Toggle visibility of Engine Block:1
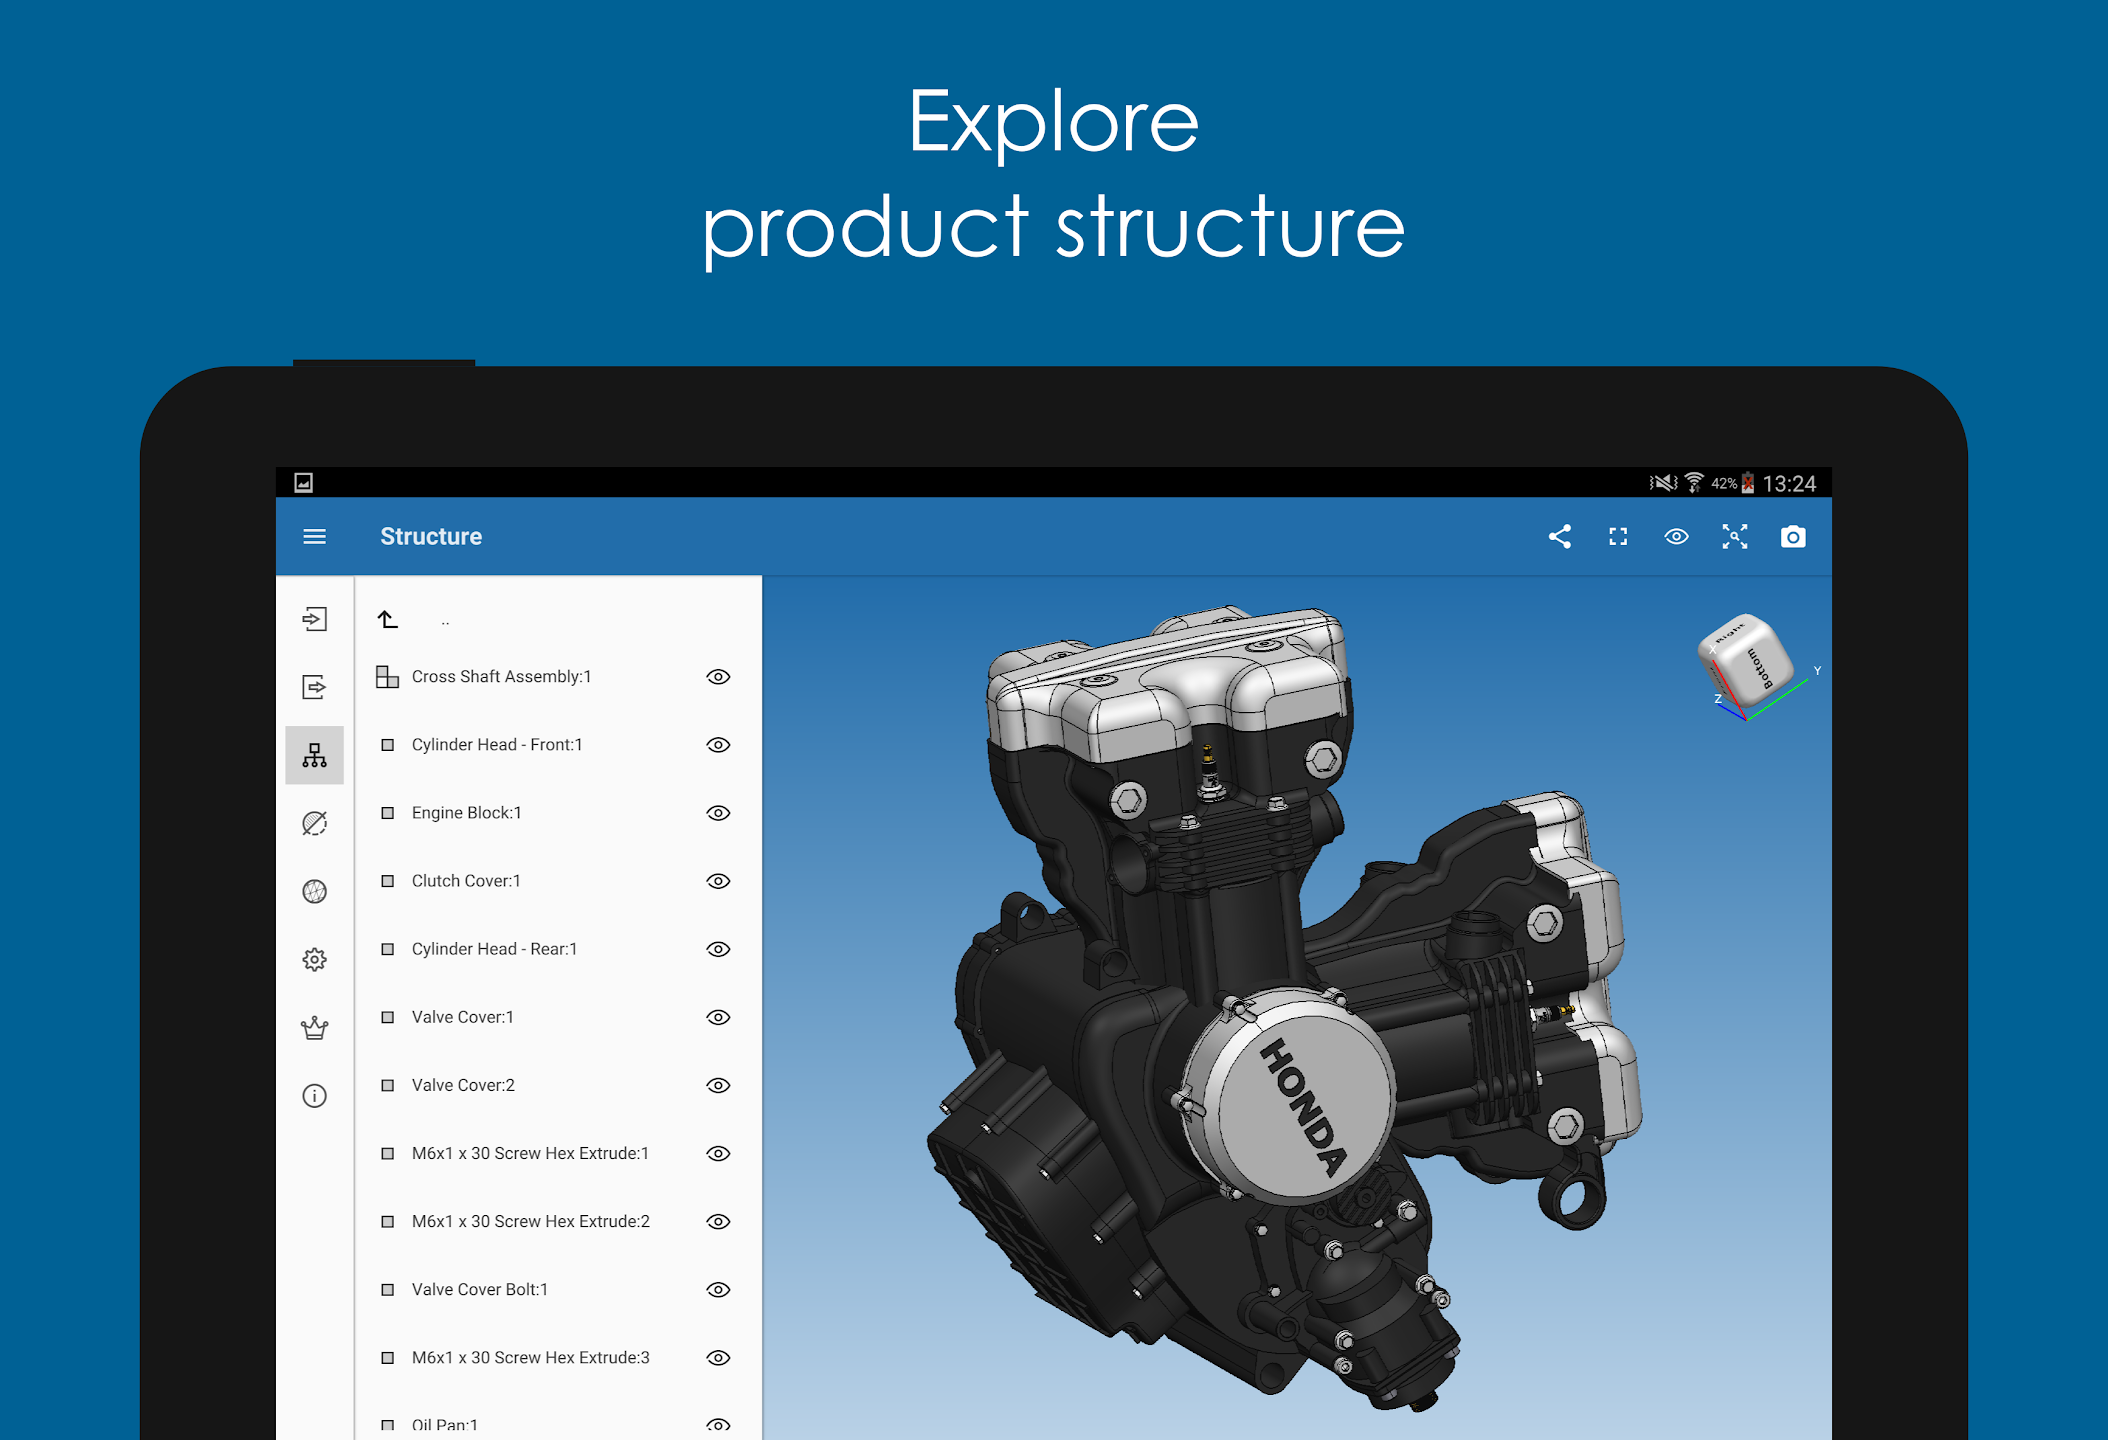This screenshot has height=1440, width=2108. tap(718, 813)
